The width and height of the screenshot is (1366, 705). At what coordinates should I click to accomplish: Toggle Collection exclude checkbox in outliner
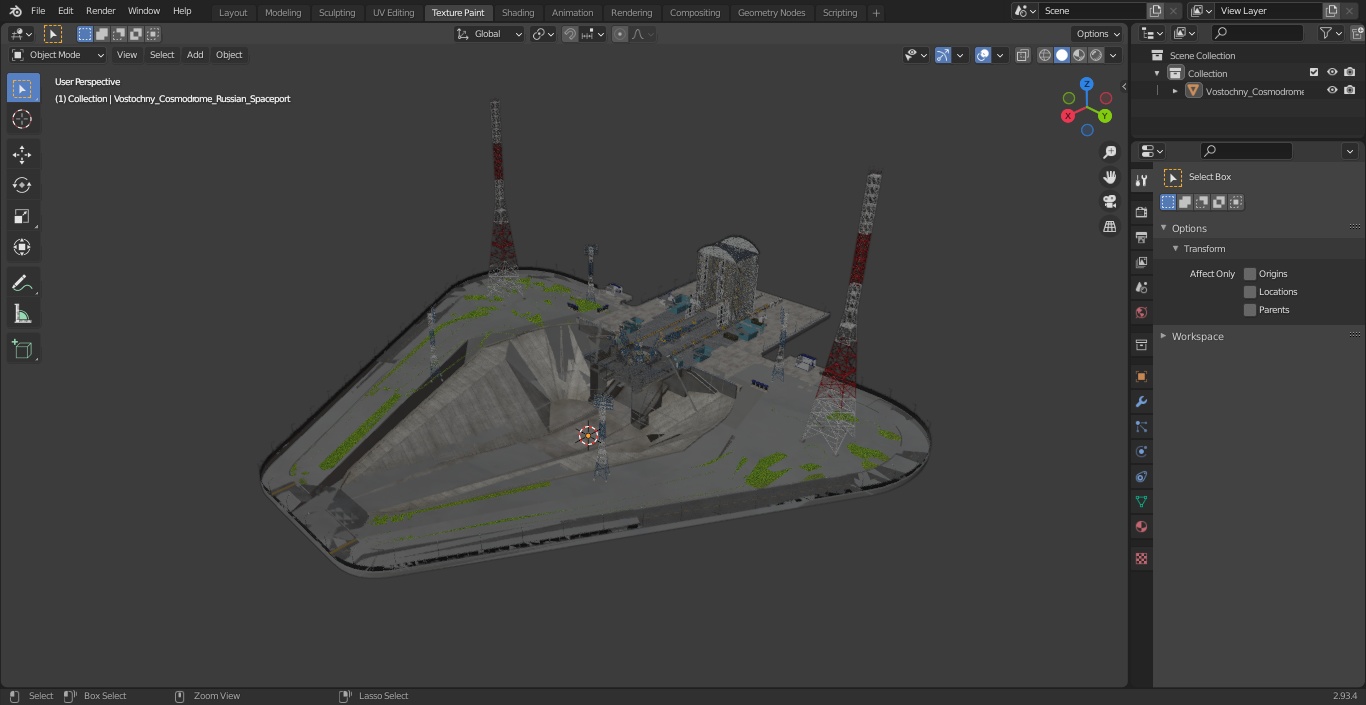[1314, 73]
